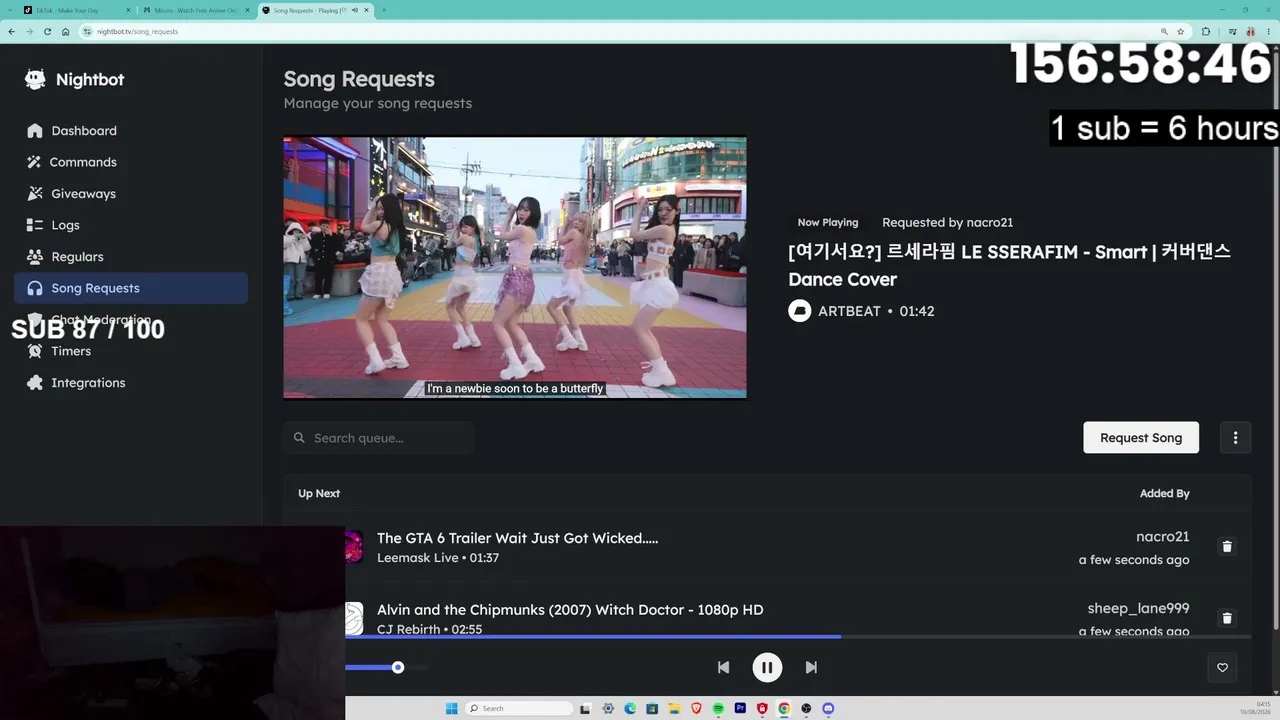Reload the current page
This screenshot has width=1280, height=720.
pos(47,31)
